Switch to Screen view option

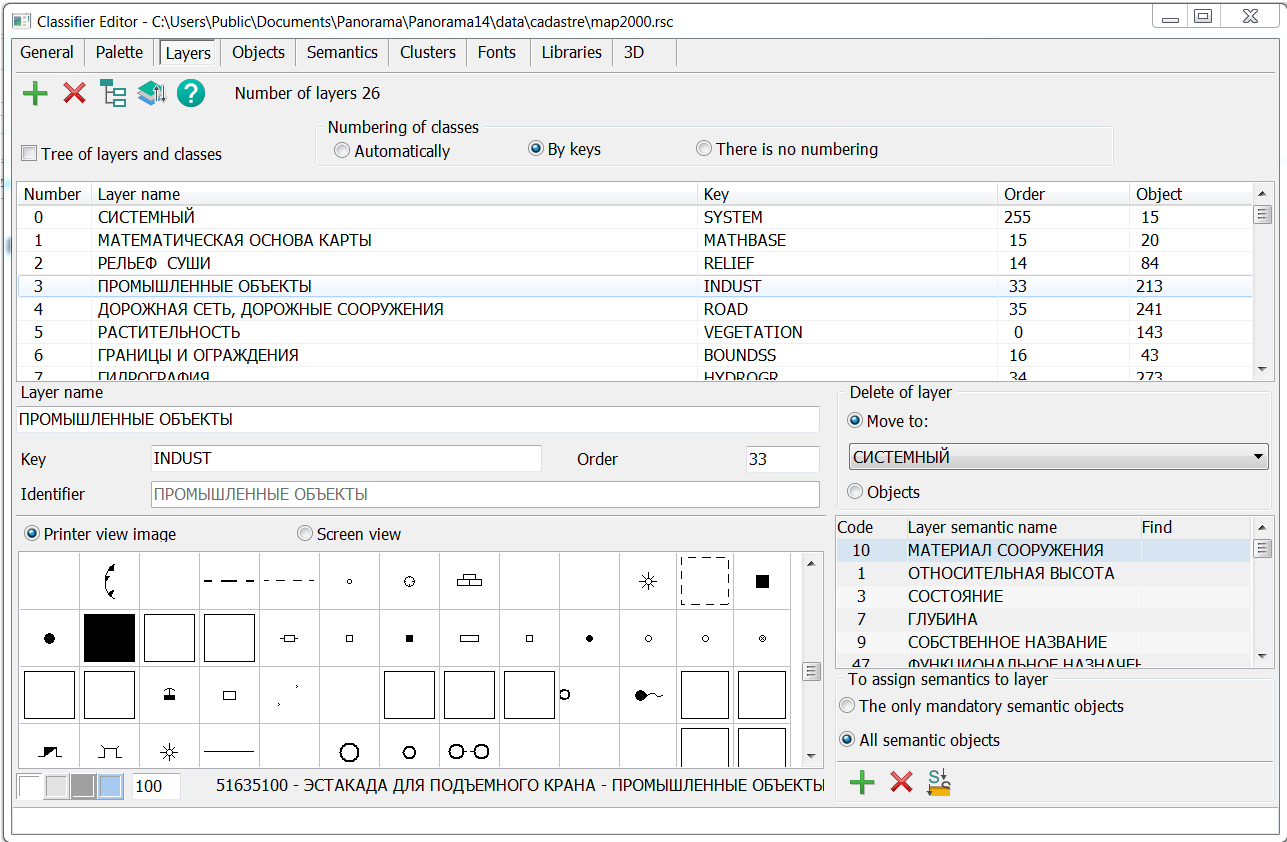pos(305,534)
